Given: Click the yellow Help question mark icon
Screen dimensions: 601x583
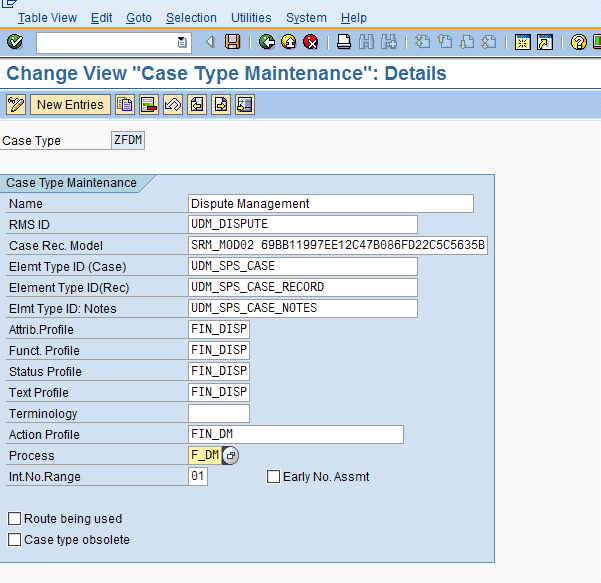Looking at the screenshot, I should pyautogui.click(x=578, y=42).
